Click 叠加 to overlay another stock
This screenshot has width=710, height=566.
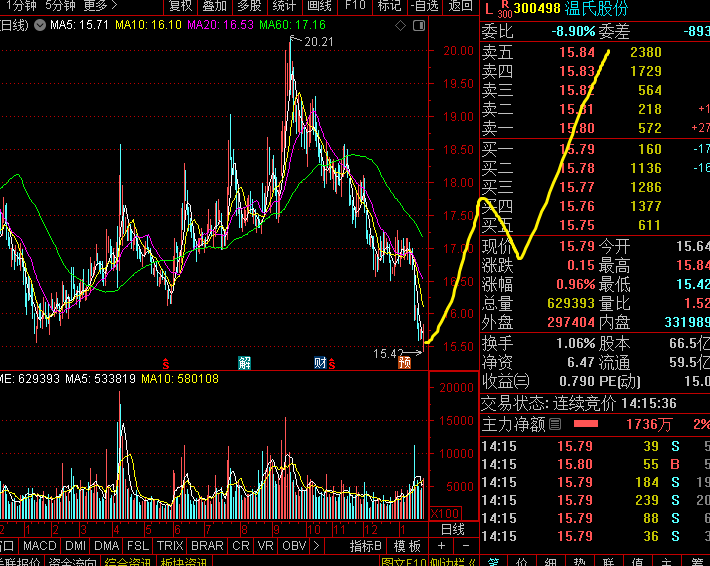pos(215,6)
